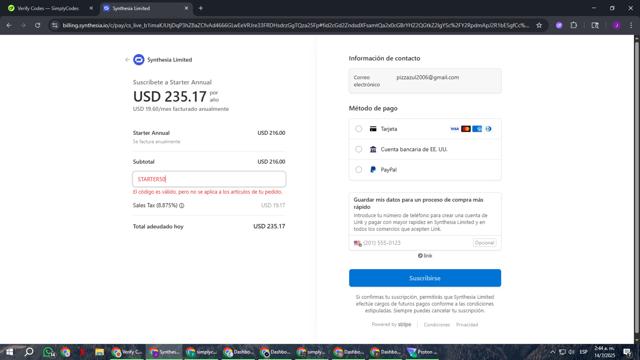The image size is (640, 360).
Task: Open the Windows Start menu
Action: click(x=9, y=352)
